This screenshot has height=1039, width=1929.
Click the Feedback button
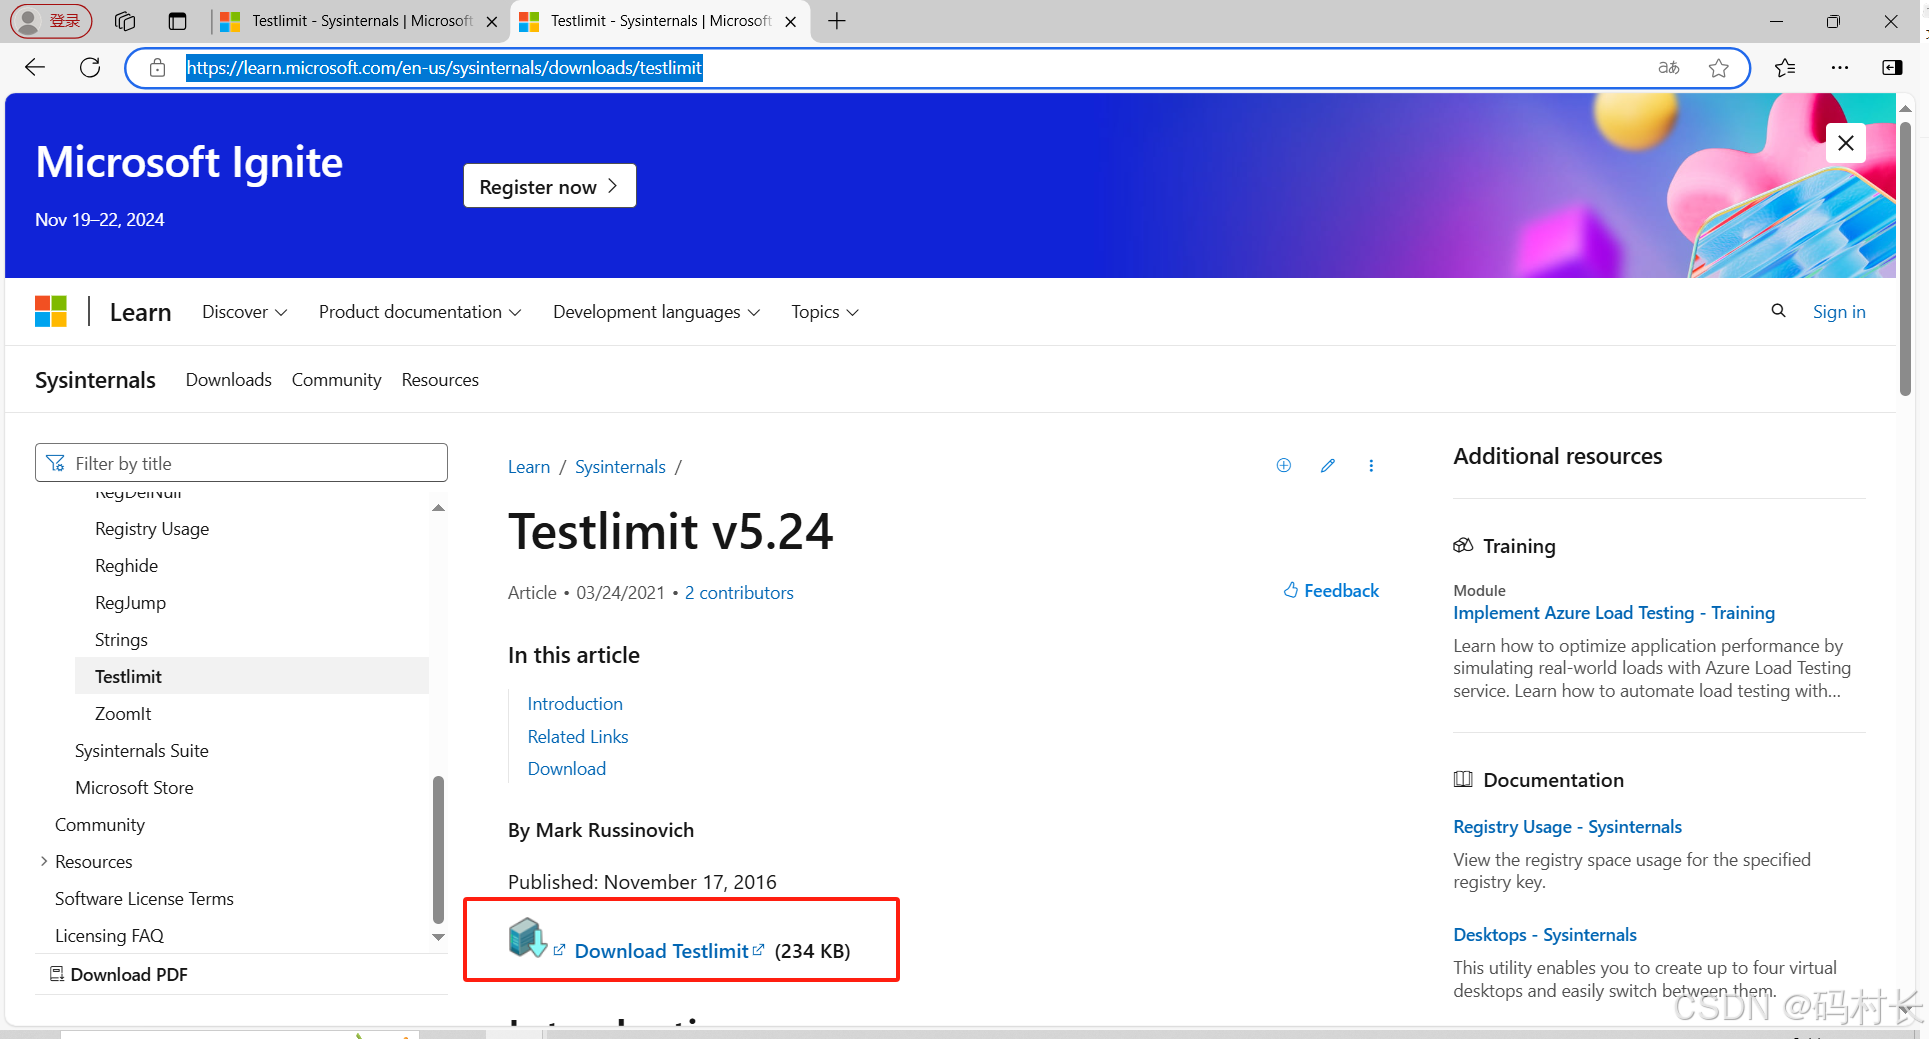[x=1331, y=591]
